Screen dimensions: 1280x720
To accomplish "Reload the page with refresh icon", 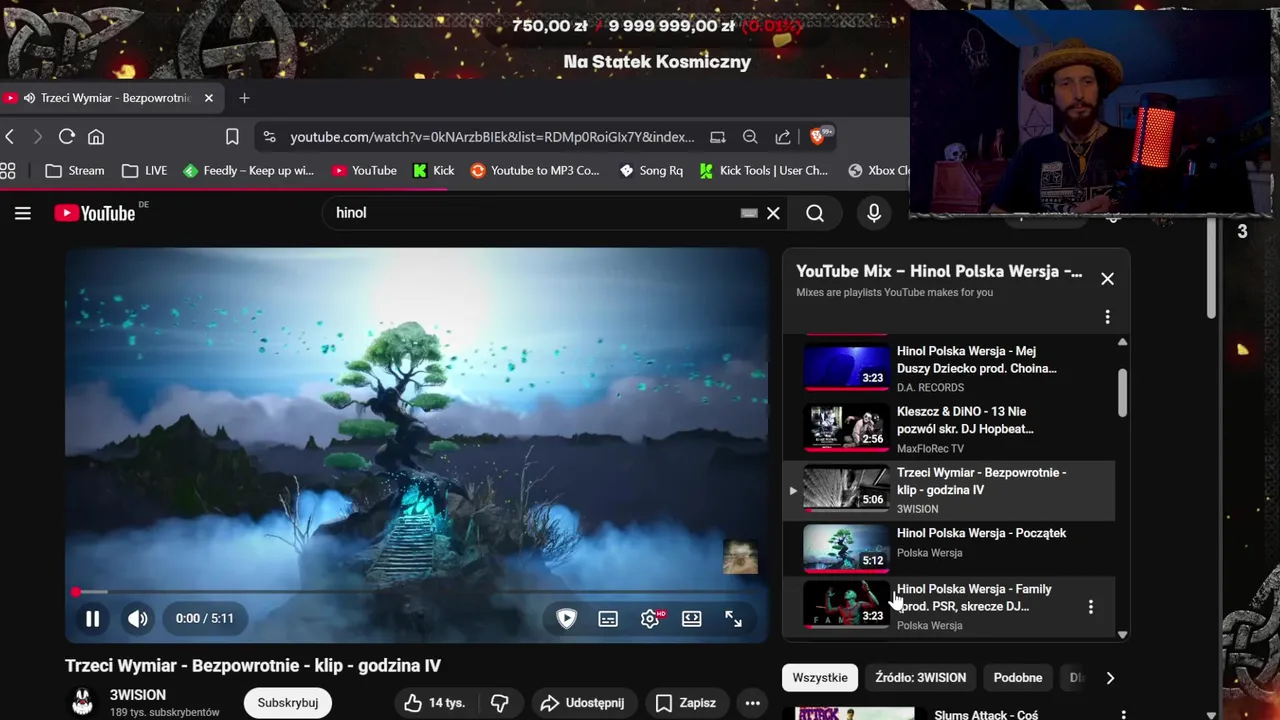I will click(x=67, y=137).
